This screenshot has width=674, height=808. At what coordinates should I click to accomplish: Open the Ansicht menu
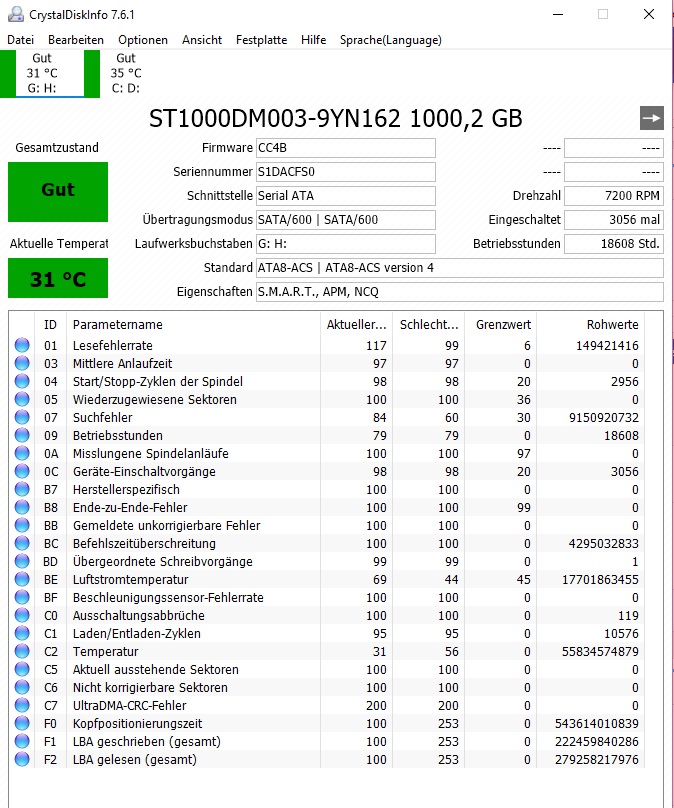tap(201, 40)
